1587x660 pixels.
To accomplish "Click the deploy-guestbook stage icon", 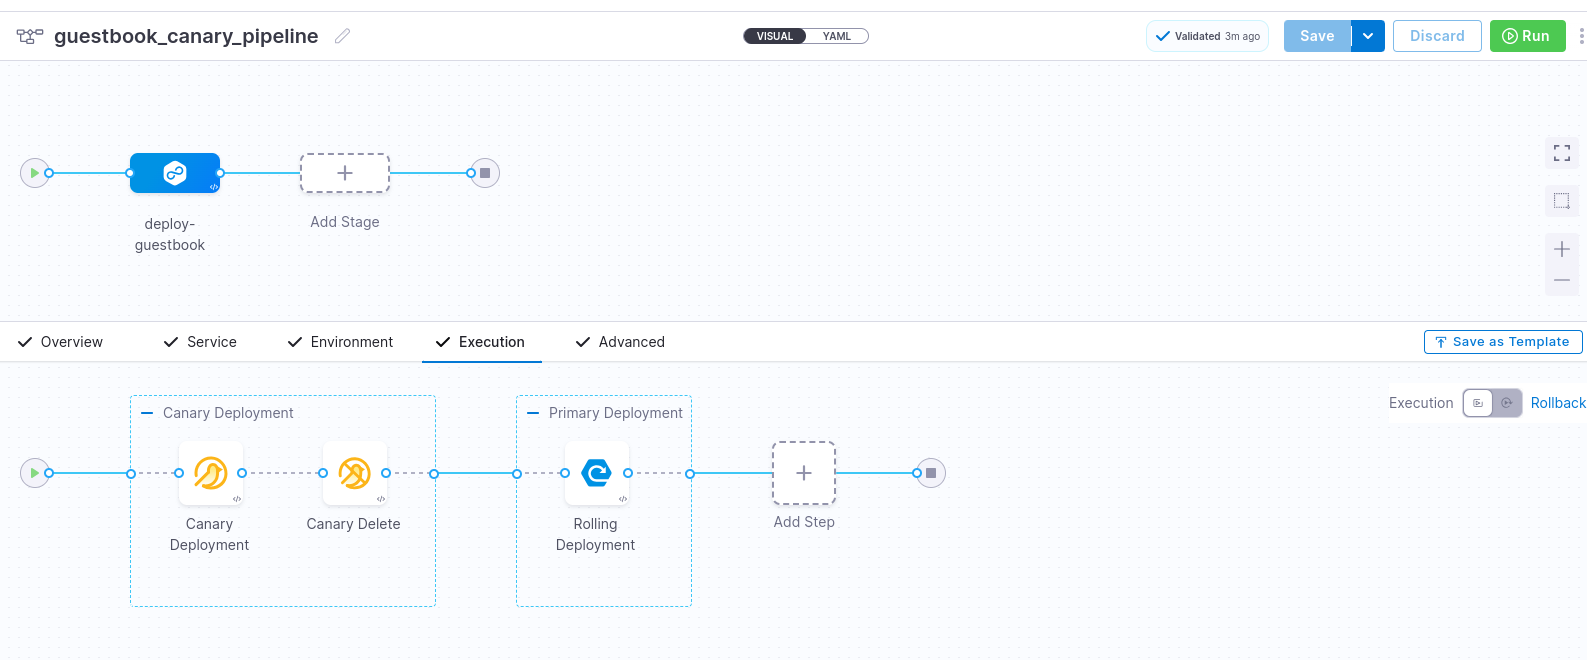I will [175, 173].
